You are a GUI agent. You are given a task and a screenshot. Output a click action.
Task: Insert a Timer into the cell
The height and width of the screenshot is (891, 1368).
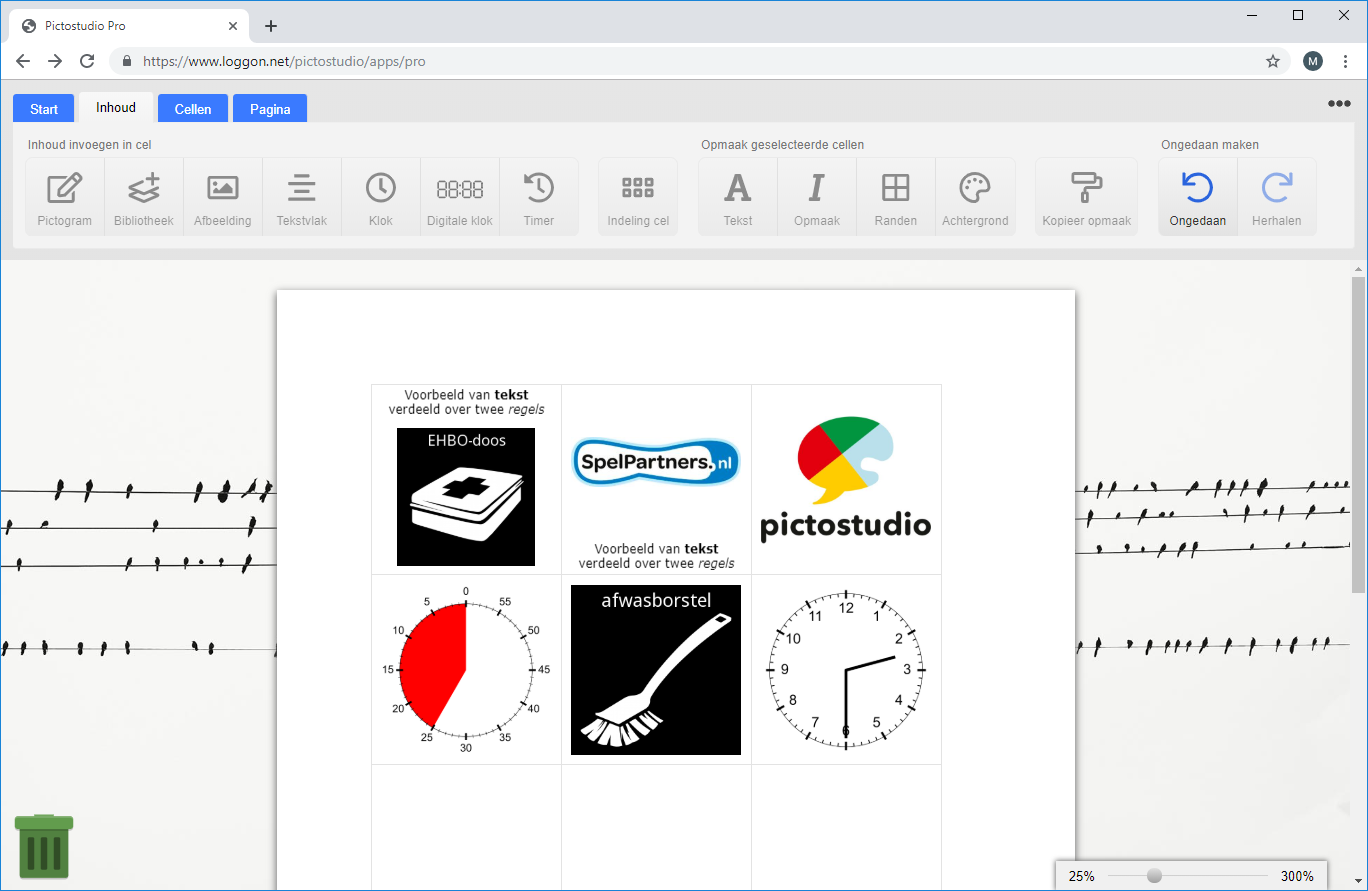538,196
